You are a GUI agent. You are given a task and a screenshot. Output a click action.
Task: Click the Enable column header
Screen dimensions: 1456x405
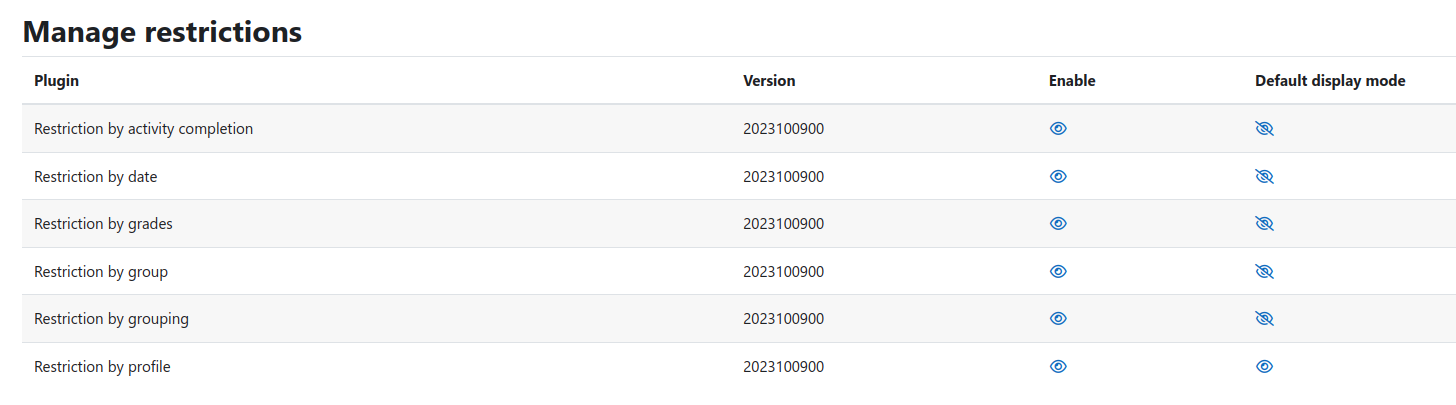tap(1072, 81)
